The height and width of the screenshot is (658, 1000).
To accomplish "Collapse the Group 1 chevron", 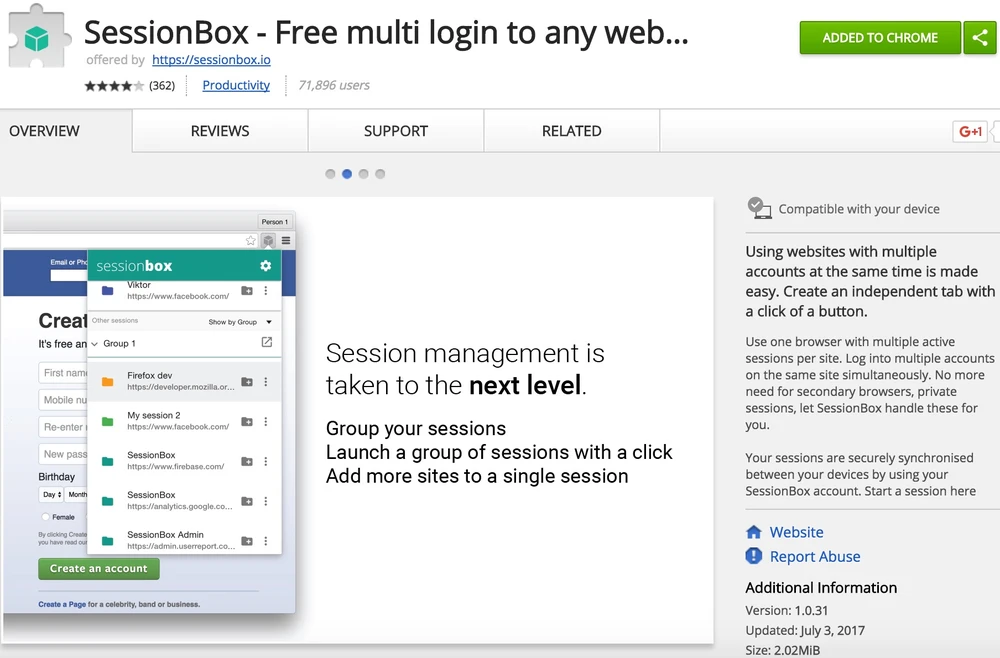I will [95, 344].
